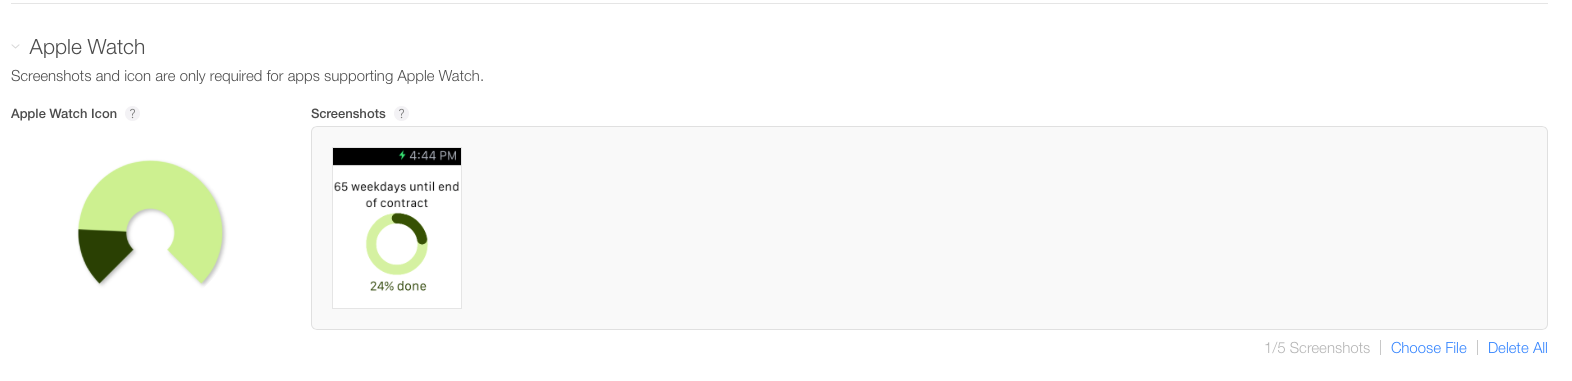
Task: Click the 4:44 PM time in screenshot
Action: [433, 156]
